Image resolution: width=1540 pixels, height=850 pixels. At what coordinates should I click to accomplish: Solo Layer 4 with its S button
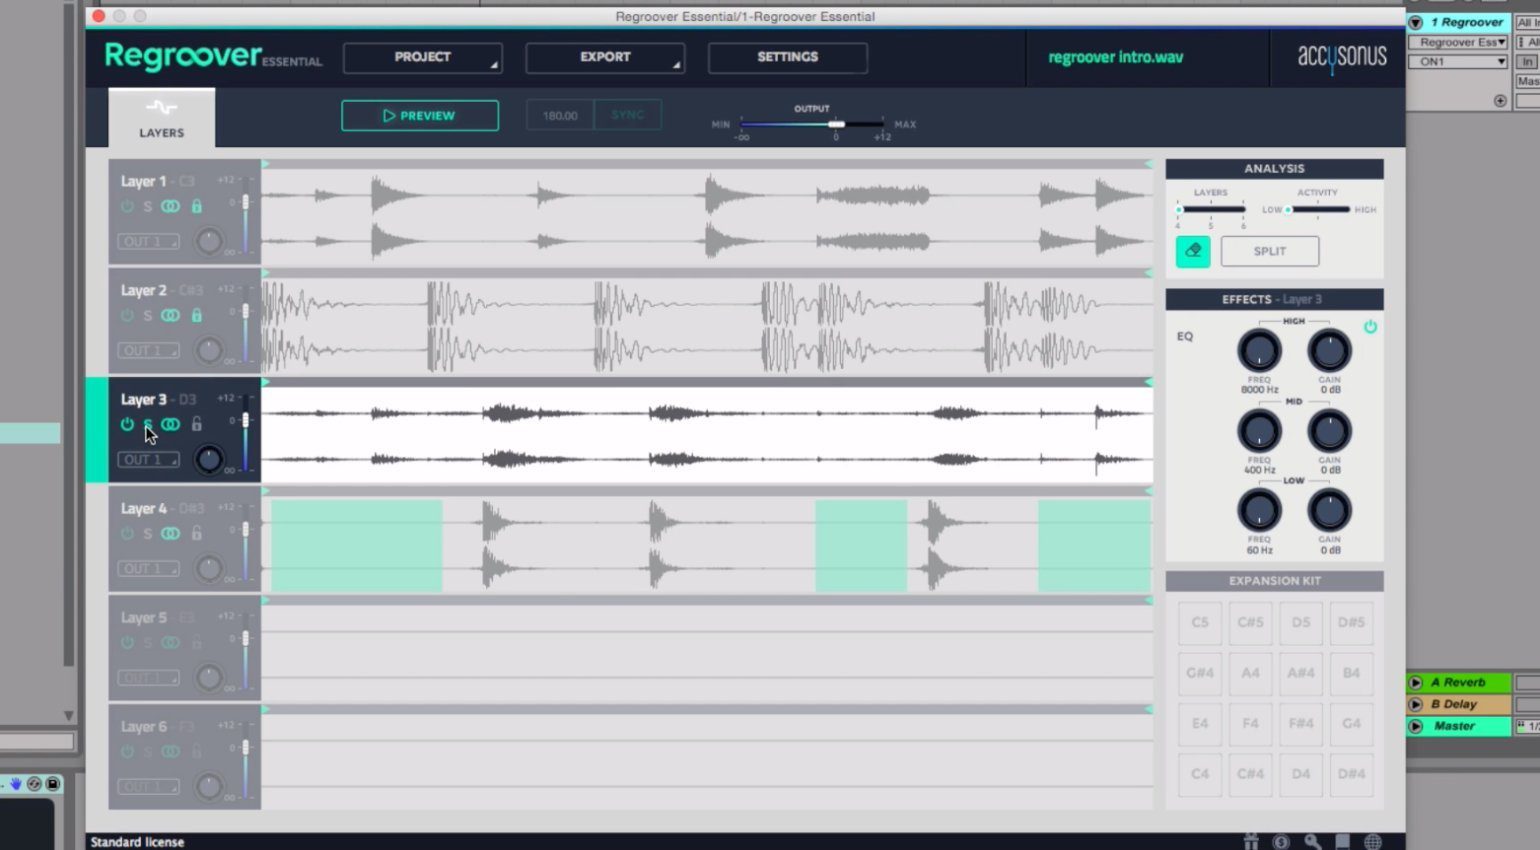148,533
